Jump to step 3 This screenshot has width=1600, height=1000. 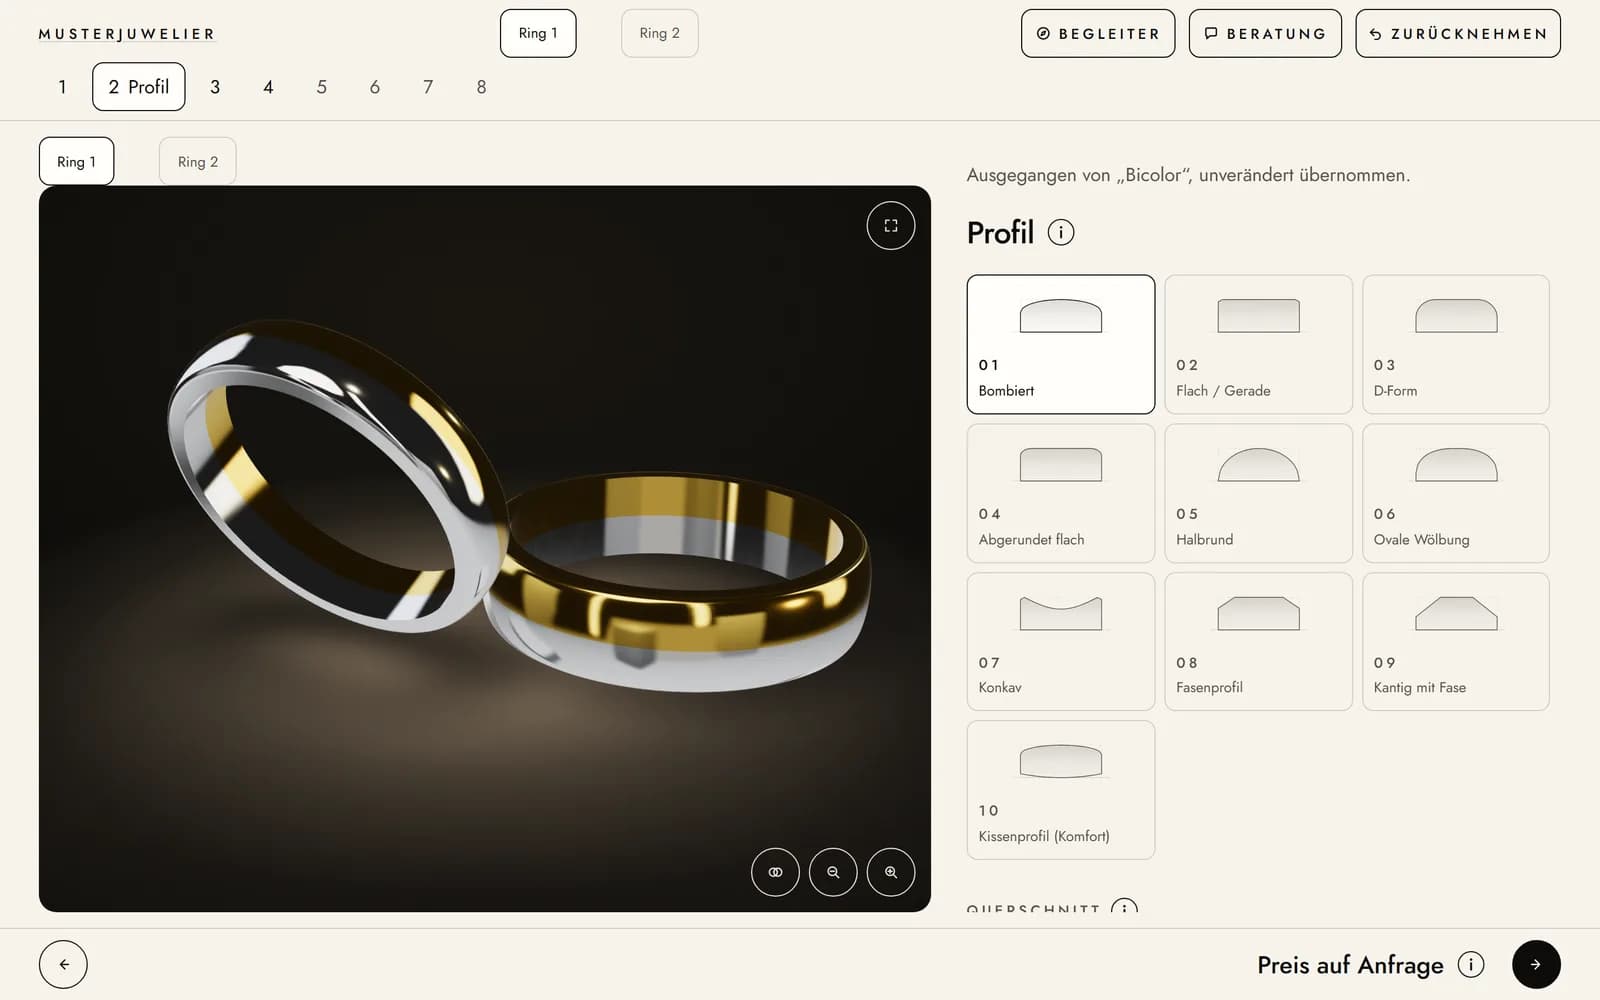click(215, 87)
